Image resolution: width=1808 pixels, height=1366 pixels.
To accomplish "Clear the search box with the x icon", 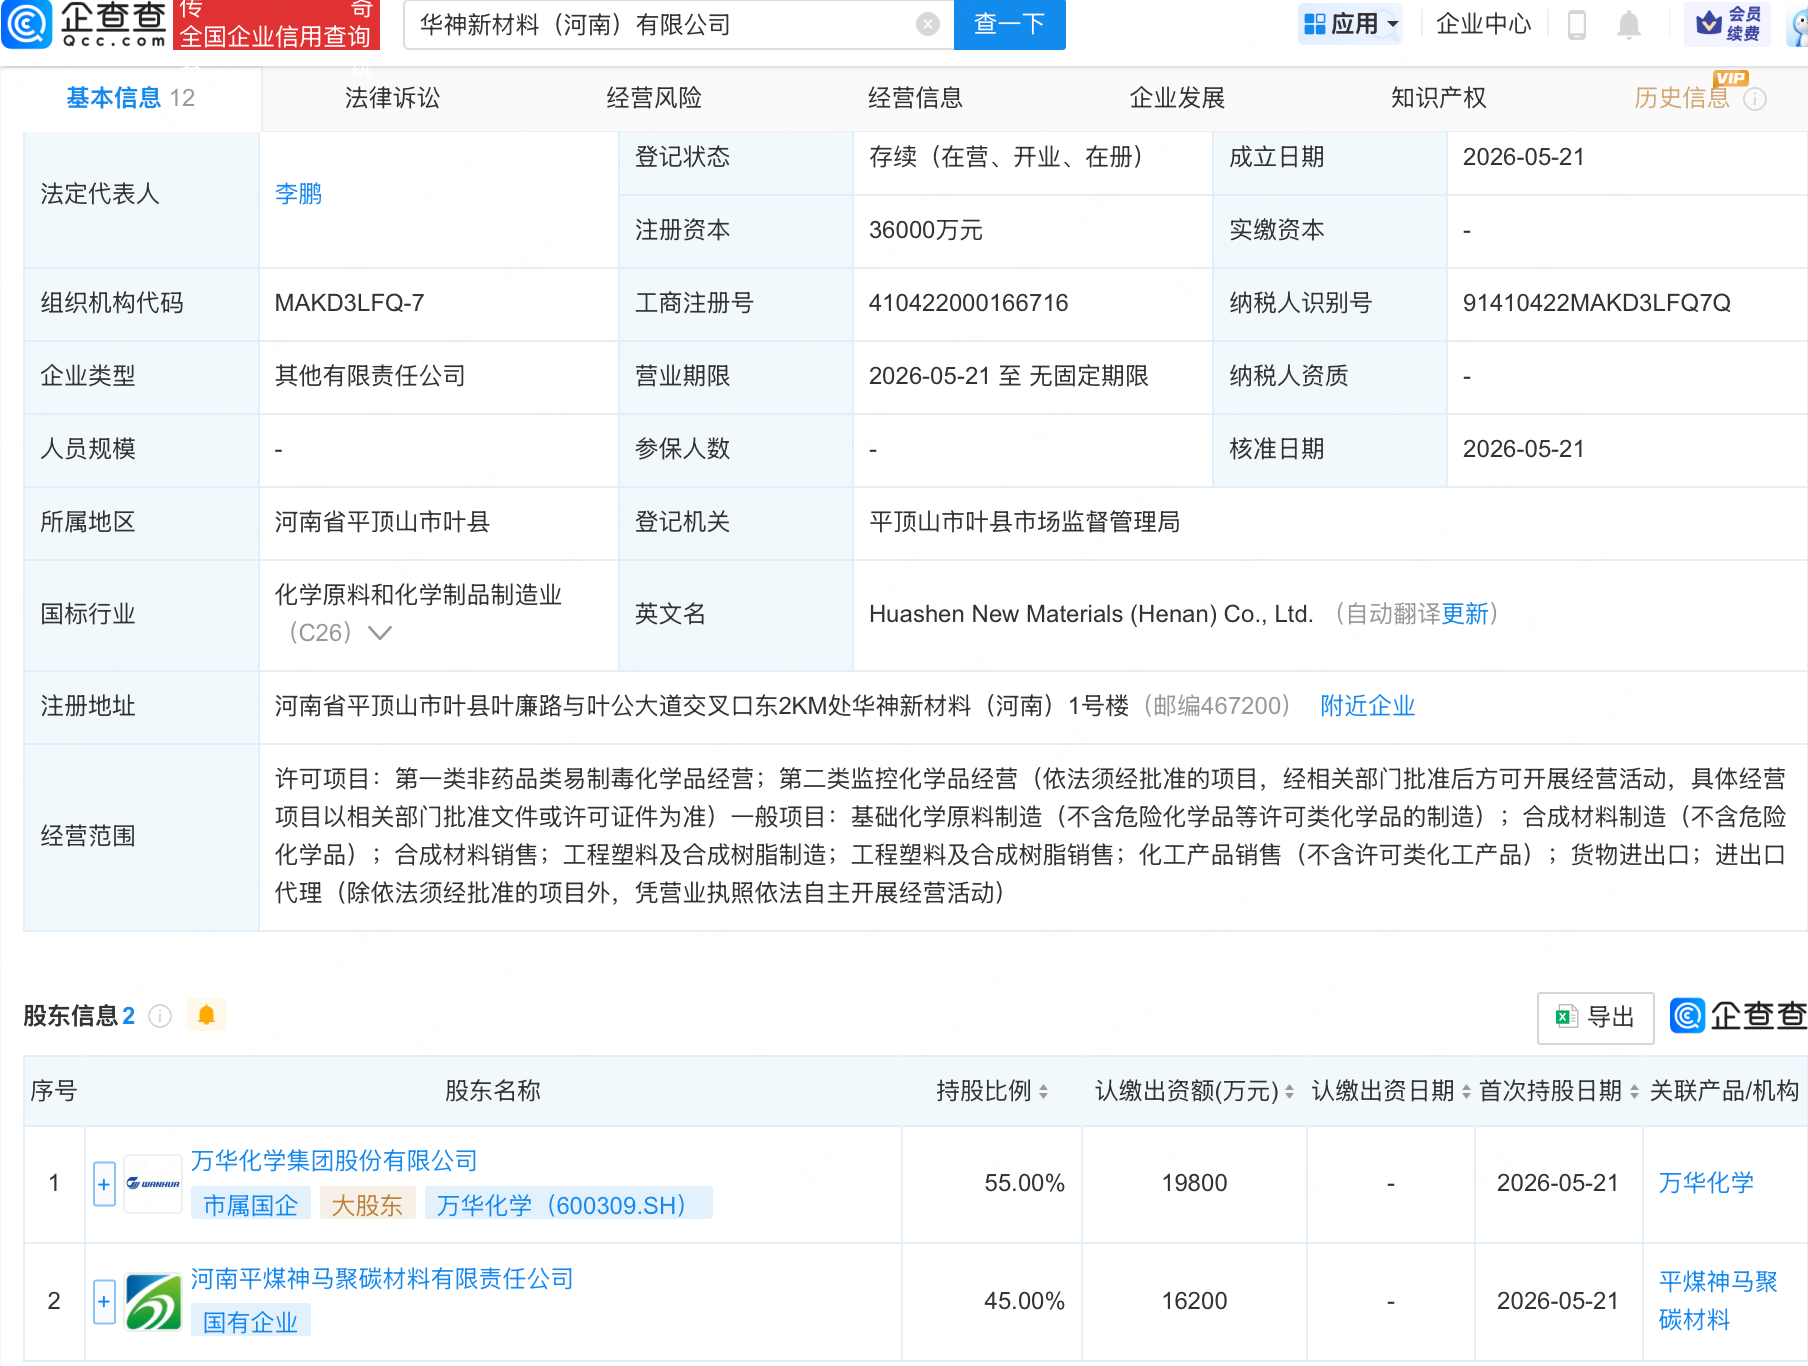I will [928, 24].
